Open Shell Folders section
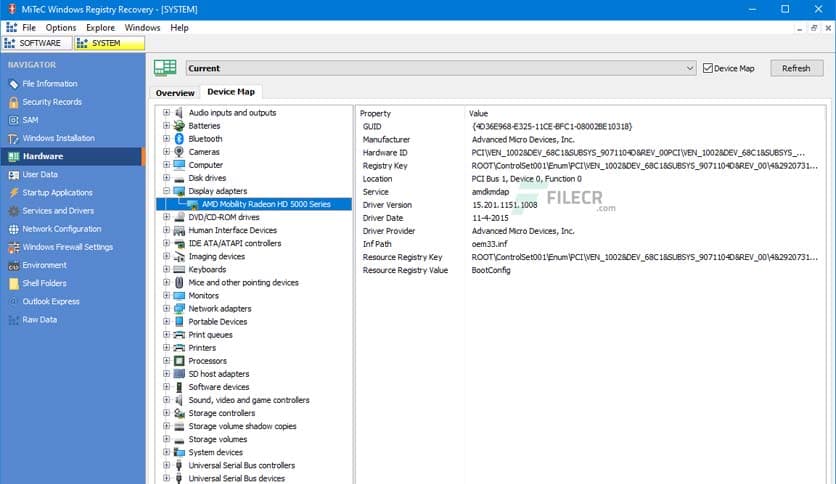The height and width of the screenshot is (484, 836). [44, 283]
